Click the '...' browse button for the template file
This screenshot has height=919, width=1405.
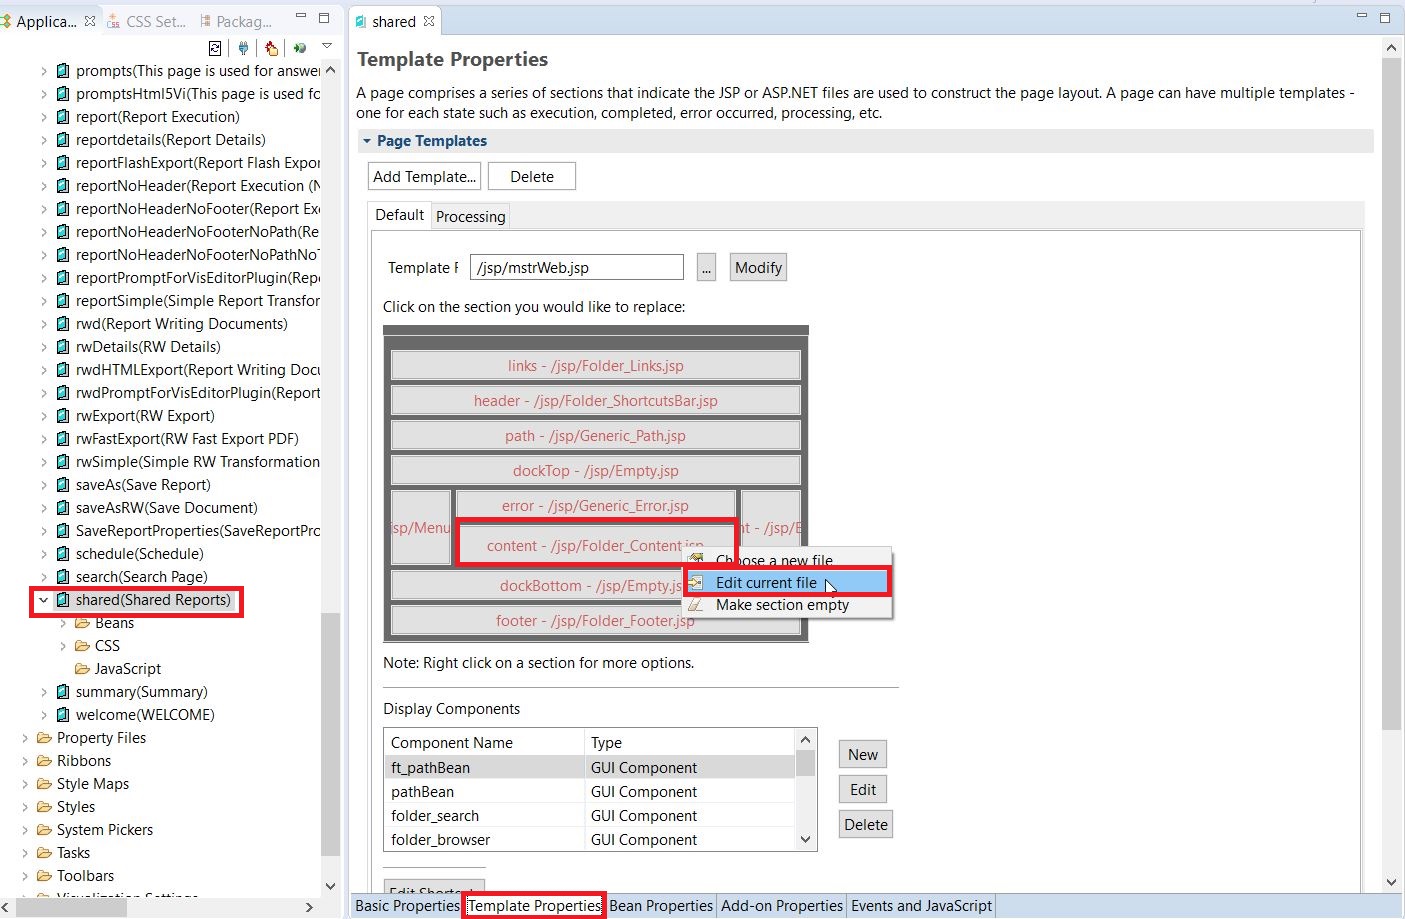[x=706, y=267]
